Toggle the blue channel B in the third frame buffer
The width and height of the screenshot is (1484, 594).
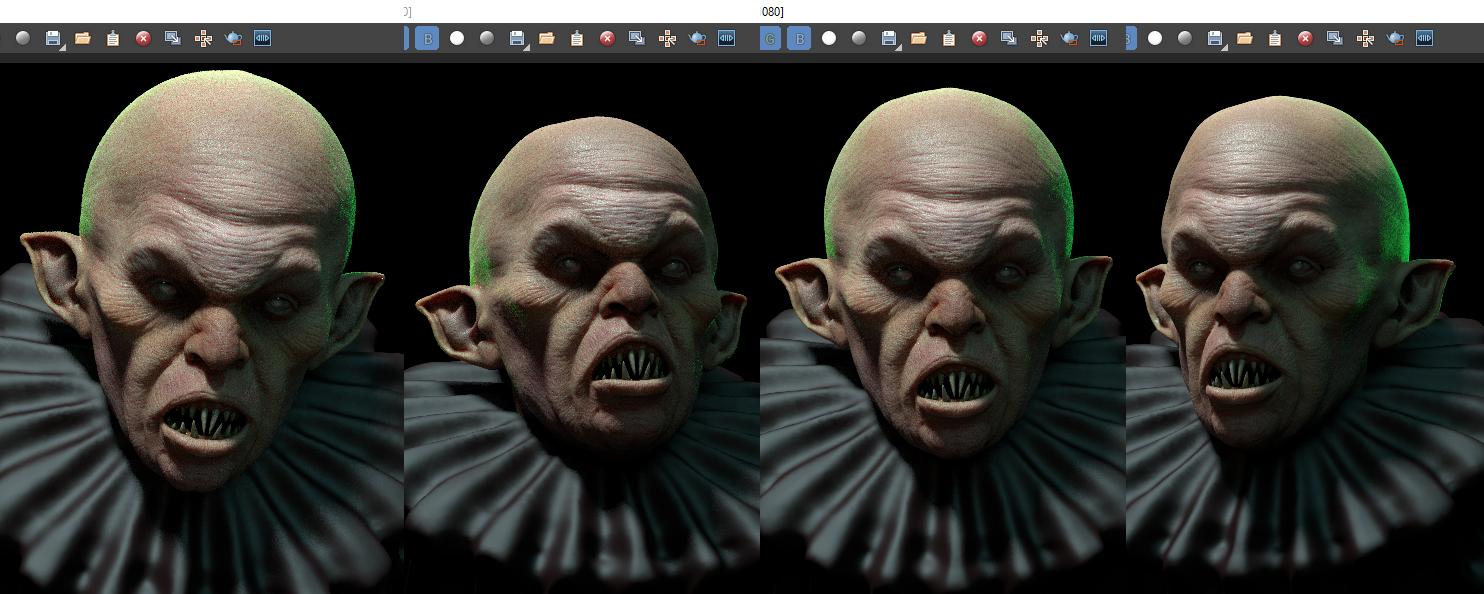pyautogui.click(x=799, y=39)
